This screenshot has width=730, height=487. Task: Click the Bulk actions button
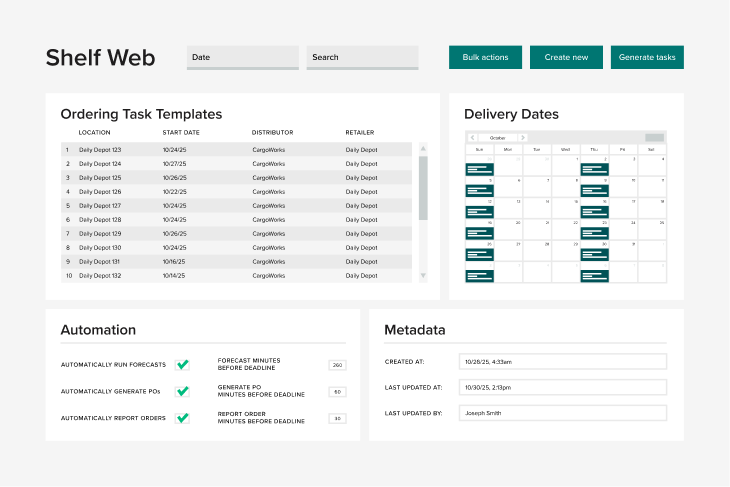click(x=485, y=58)
